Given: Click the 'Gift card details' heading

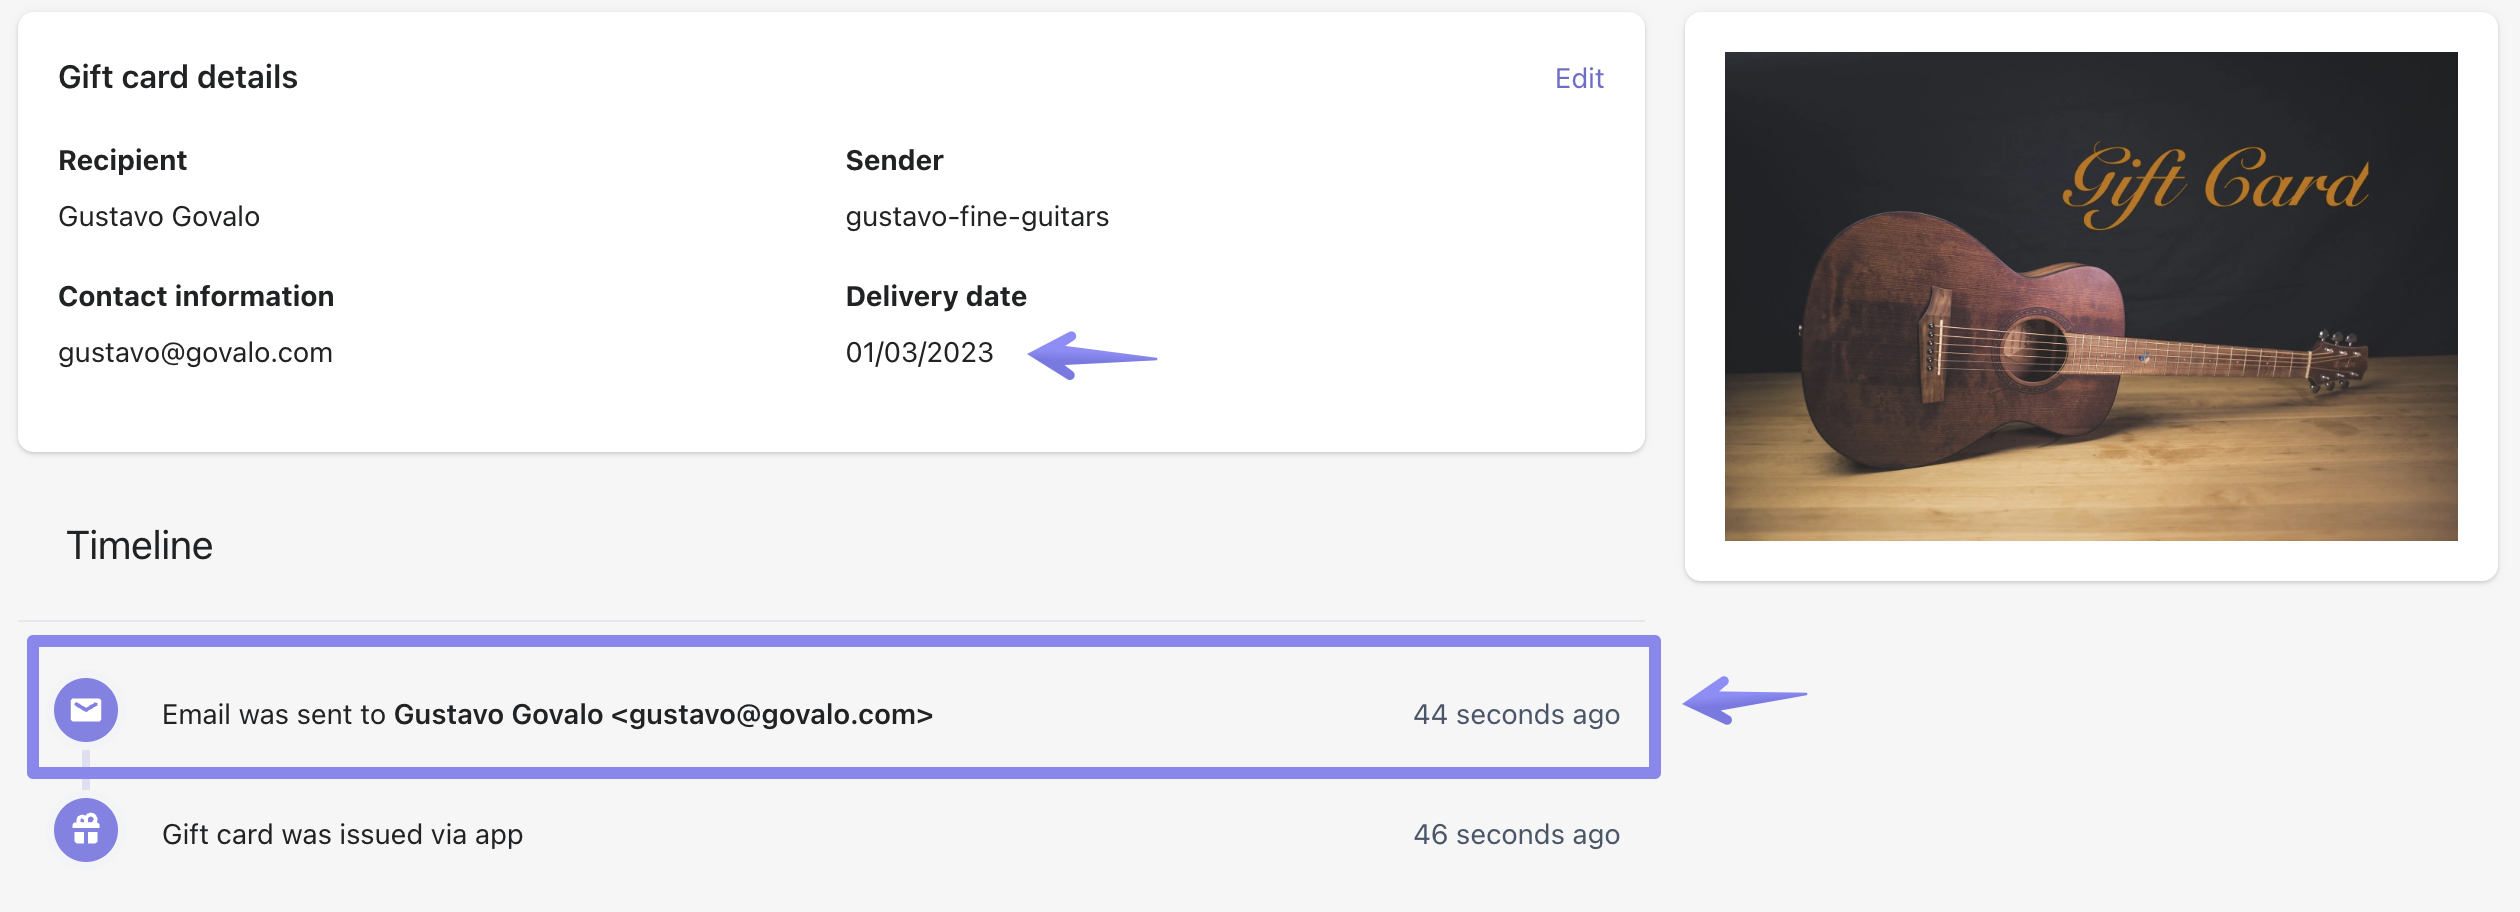Looking at the screenshot, I should point(178,77).
